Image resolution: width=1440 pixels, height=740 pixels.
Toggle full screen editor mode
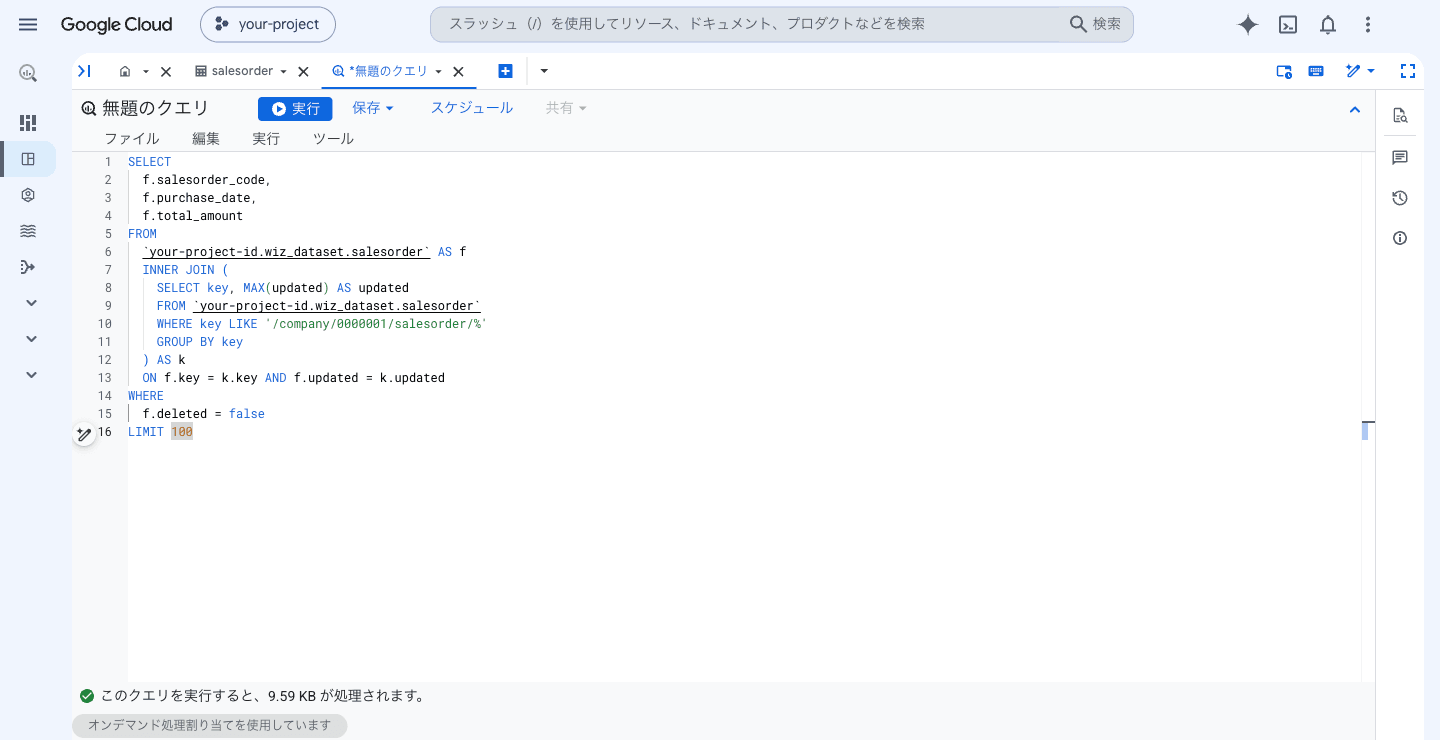(x=1408, y=71)
